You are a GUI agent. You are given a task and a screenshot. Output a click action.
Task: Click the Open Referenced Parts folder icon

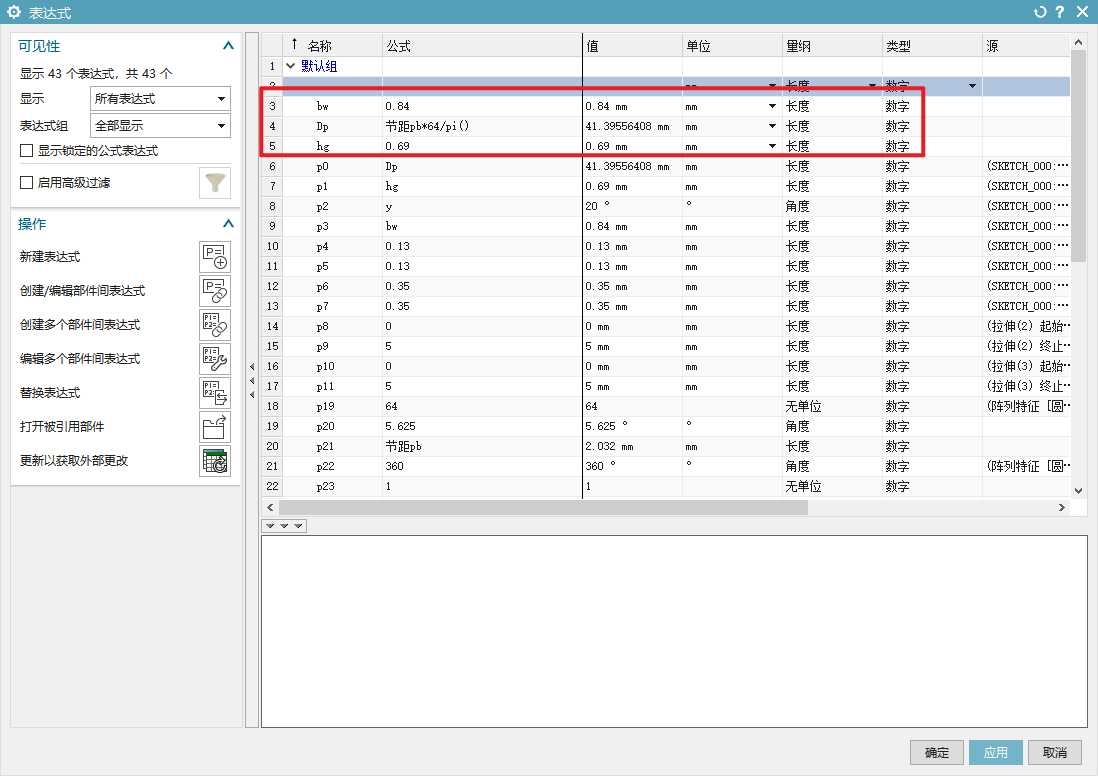tap(215, 427)
